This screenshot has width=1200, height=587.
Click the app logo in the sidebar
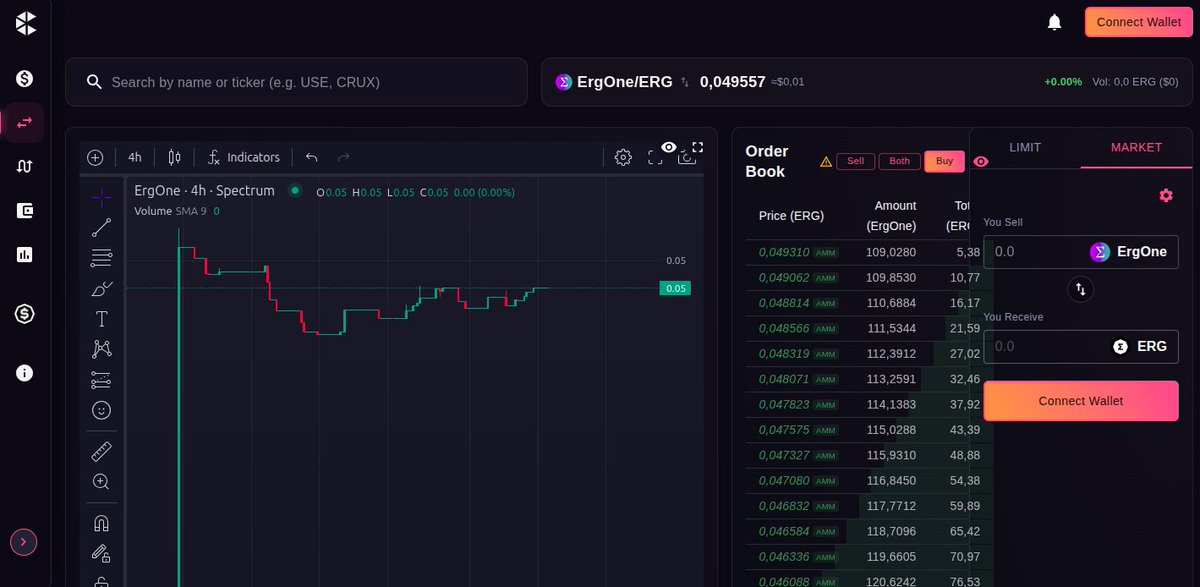tap(25, 23)
